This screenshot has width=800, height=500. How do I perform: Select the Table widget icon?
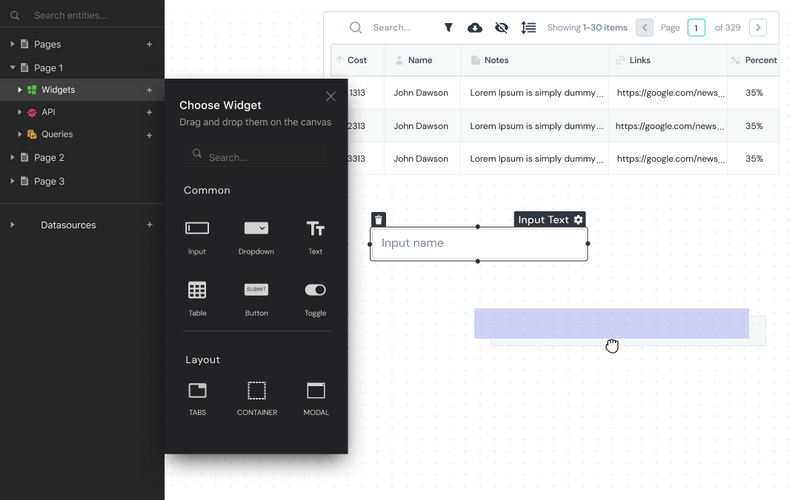[x=197, y=290]
